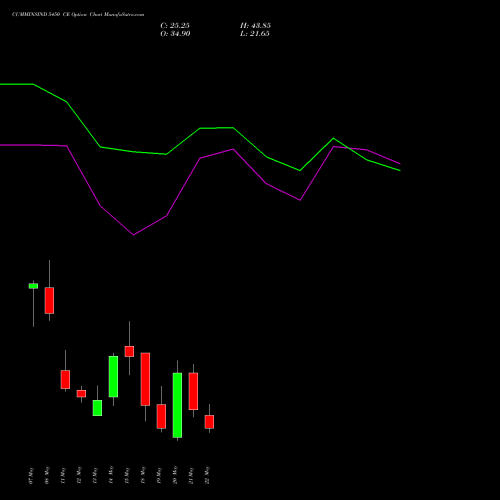
Task: Click the low value L: 21.65
Action: pyautogui.click(x=255, y=34)
